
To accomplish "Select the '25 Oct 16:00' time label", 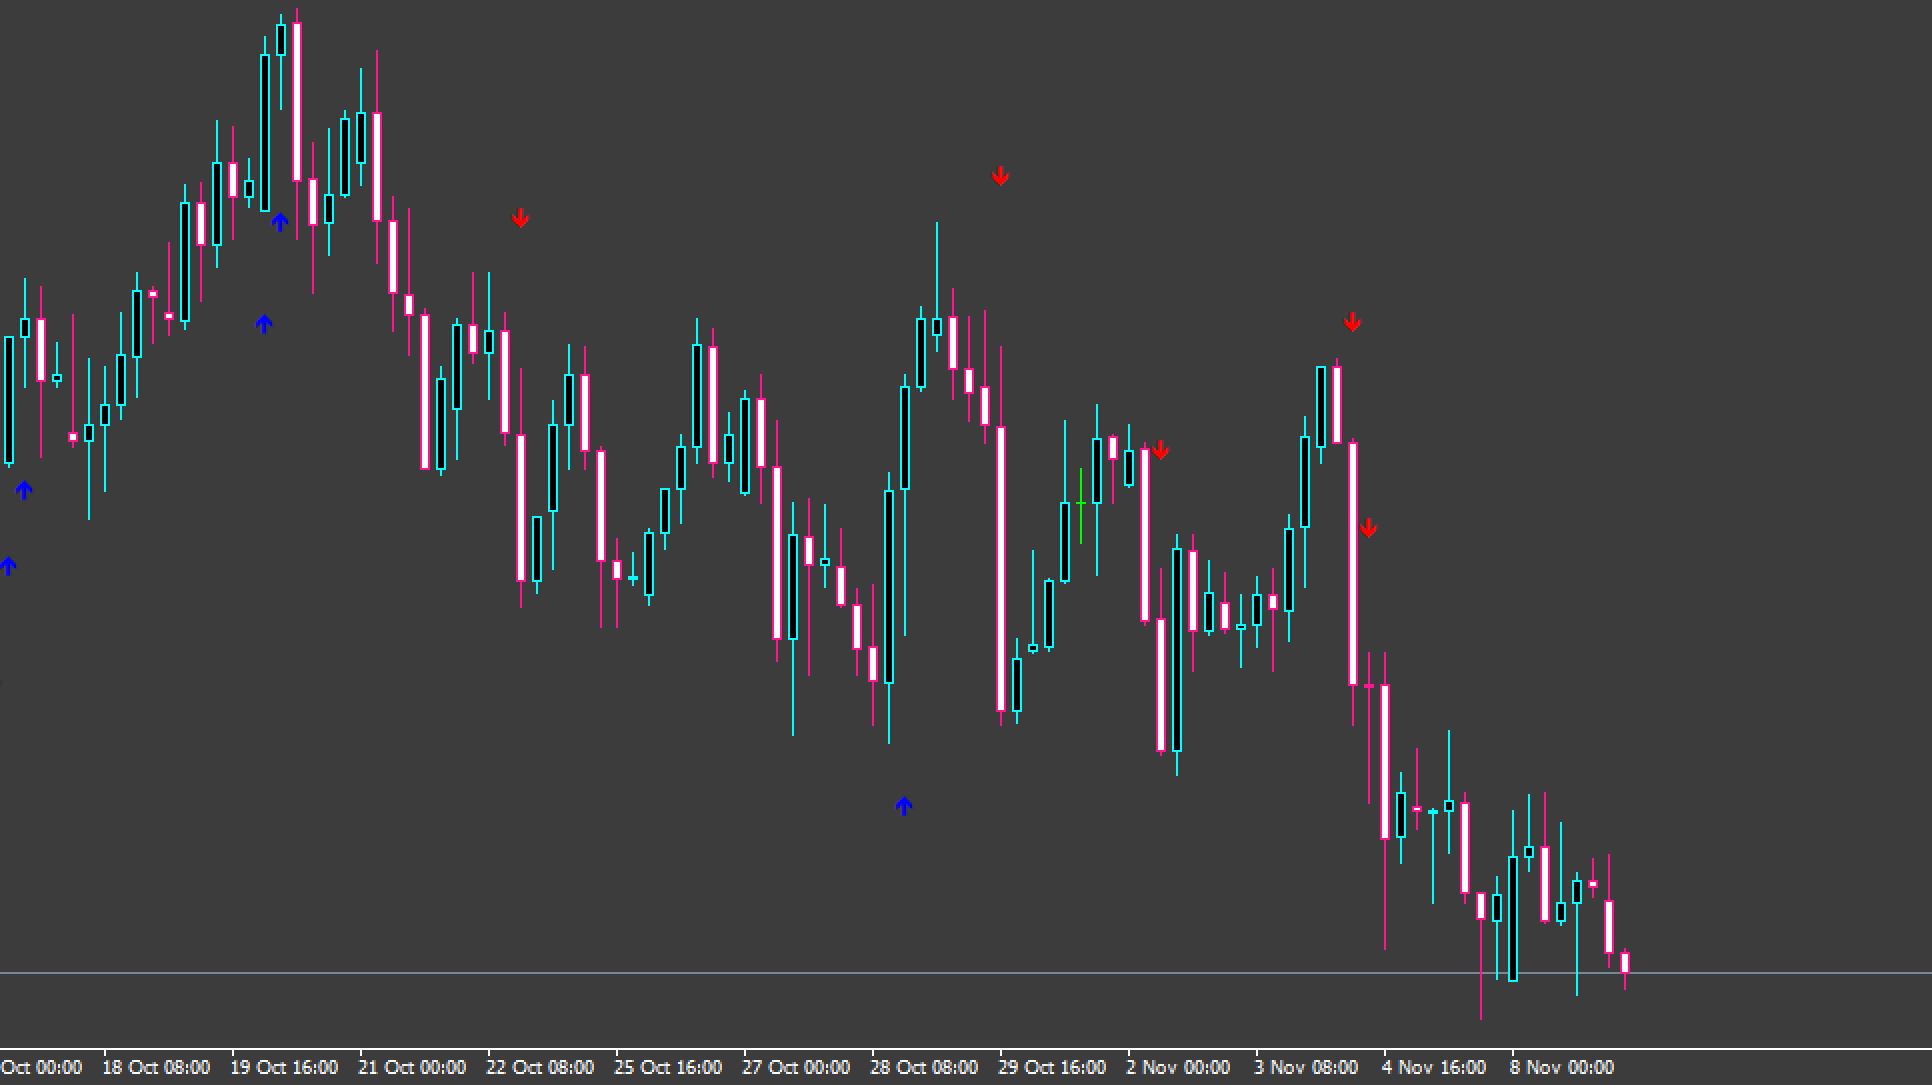I will point(668,1067).
